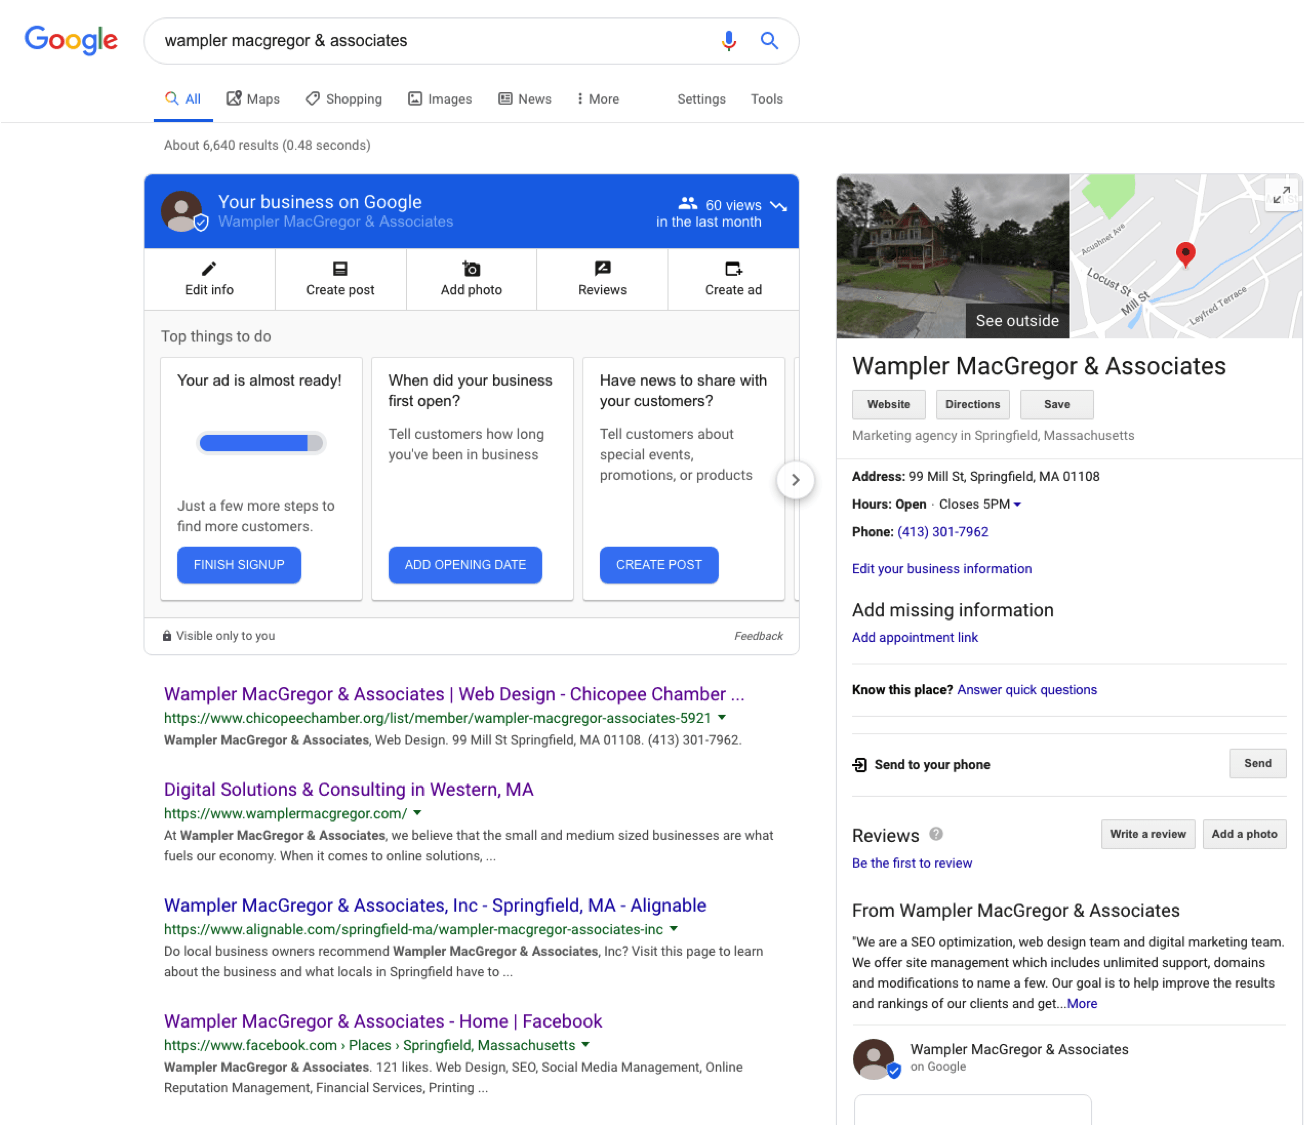Click Wampler MacGregor avatar on Google post
The image size is (1305, 1125).
(x=876, y=1059)
